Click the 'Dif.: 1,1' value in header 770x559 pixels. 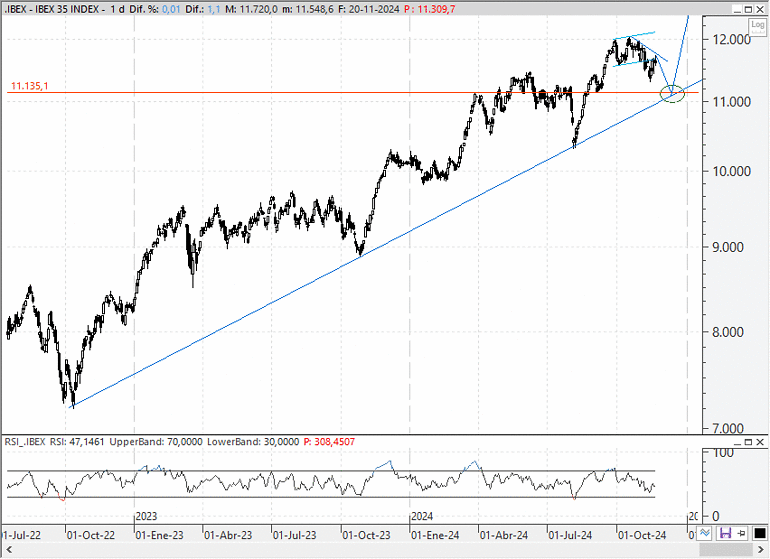coord(203,9)
